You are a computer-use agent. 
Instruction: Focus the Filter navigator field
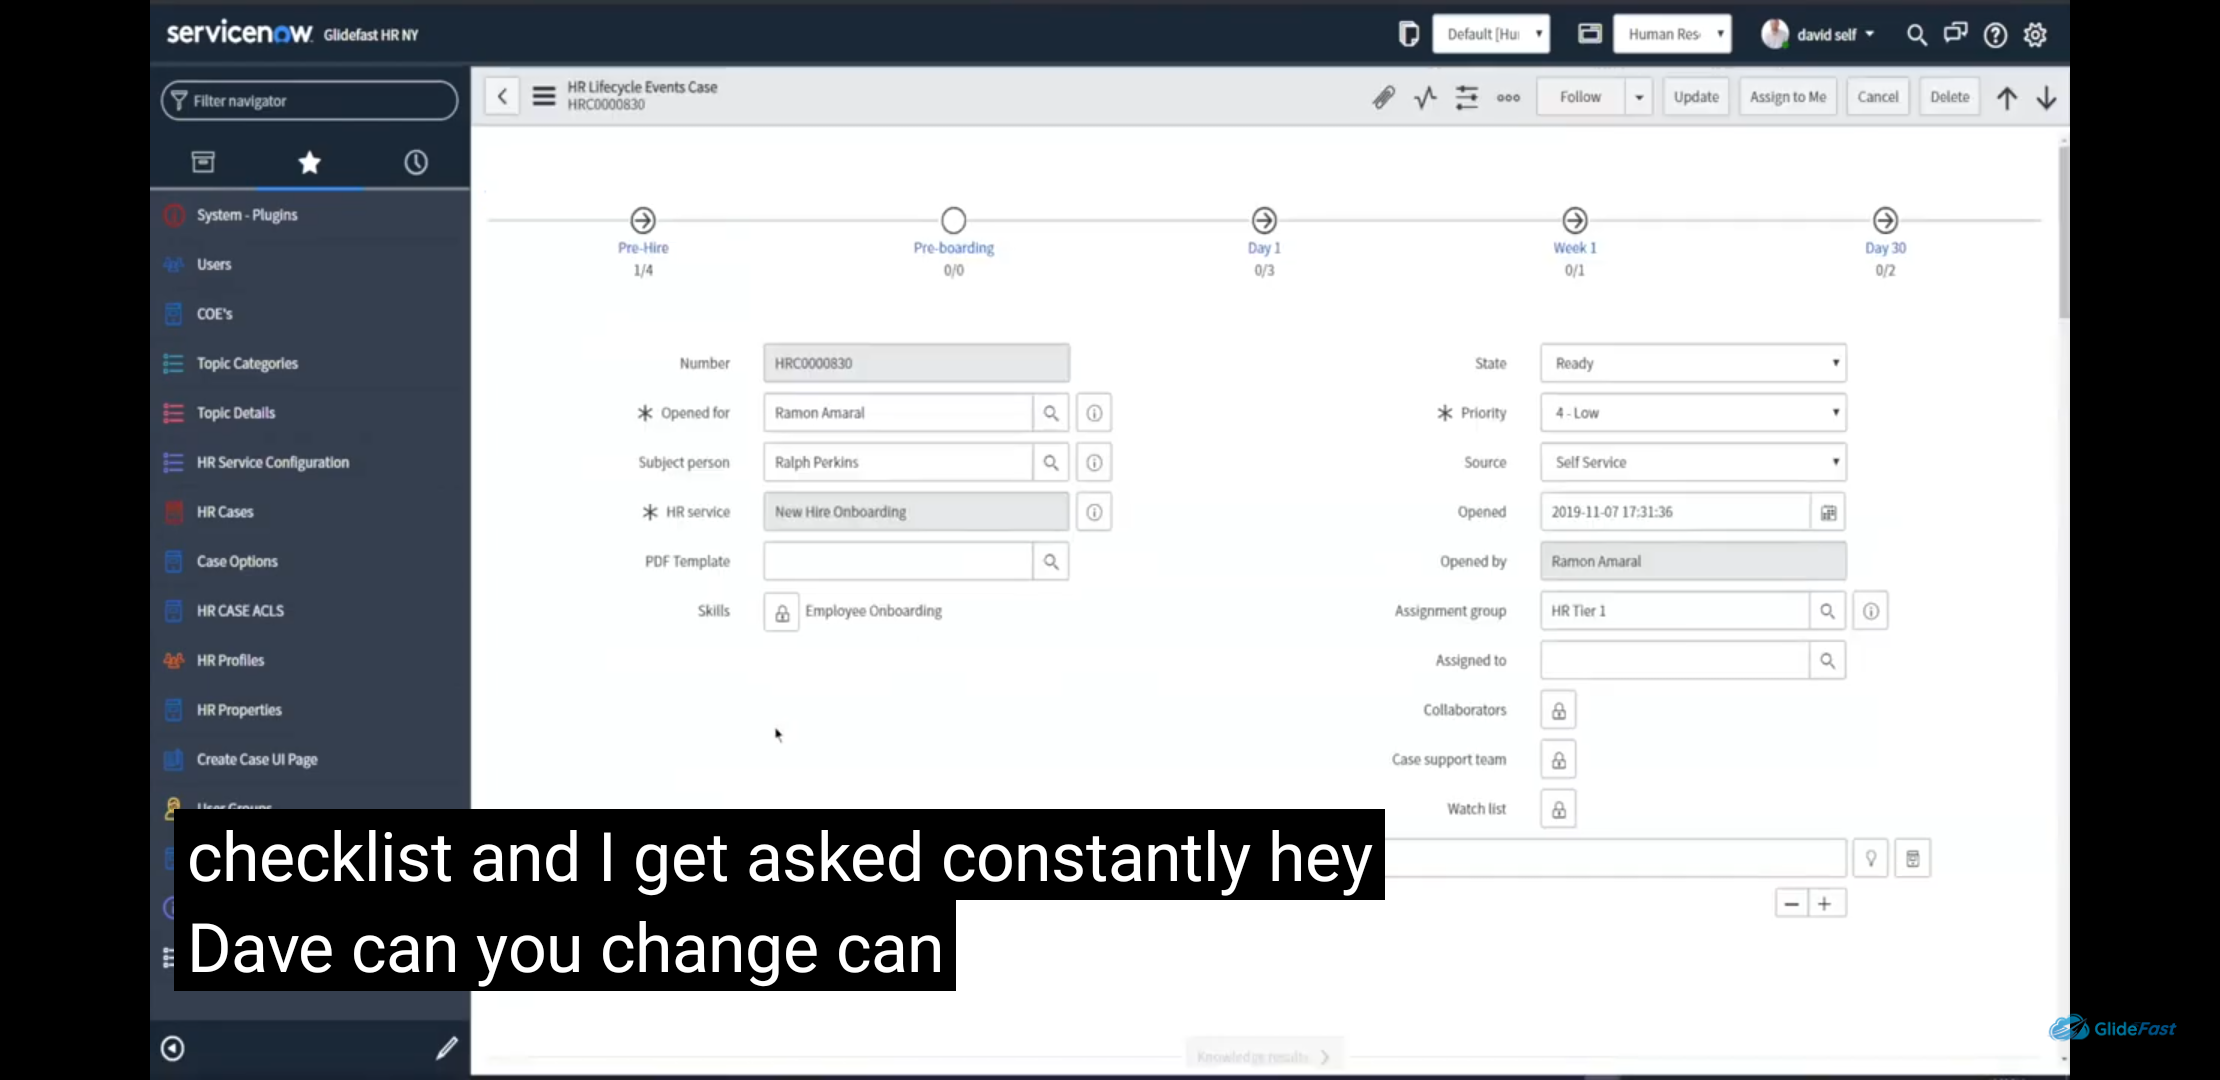click(x=310, y=101)
